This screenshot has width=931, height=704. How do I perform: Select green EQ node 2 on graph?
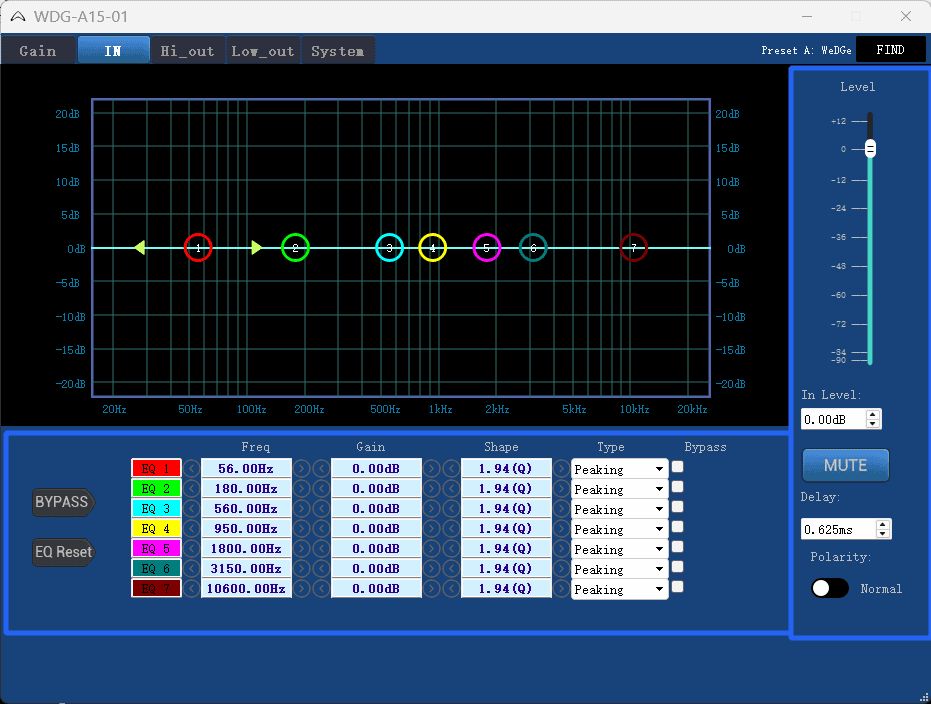295,248
